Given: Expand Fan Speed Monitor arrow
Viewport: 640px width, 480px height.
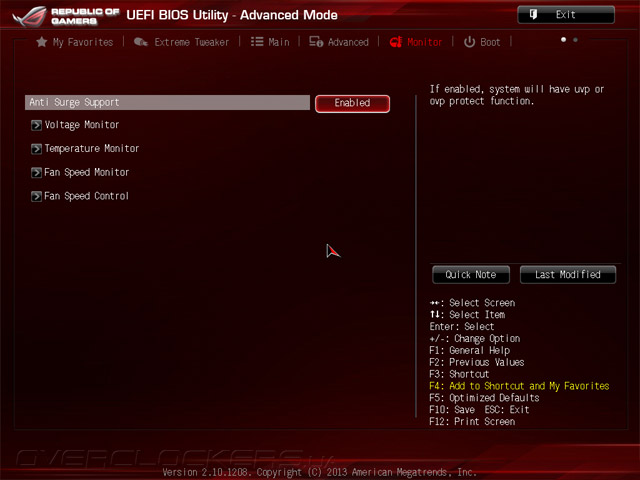Looking at the screenshot, I should point(36,172).
